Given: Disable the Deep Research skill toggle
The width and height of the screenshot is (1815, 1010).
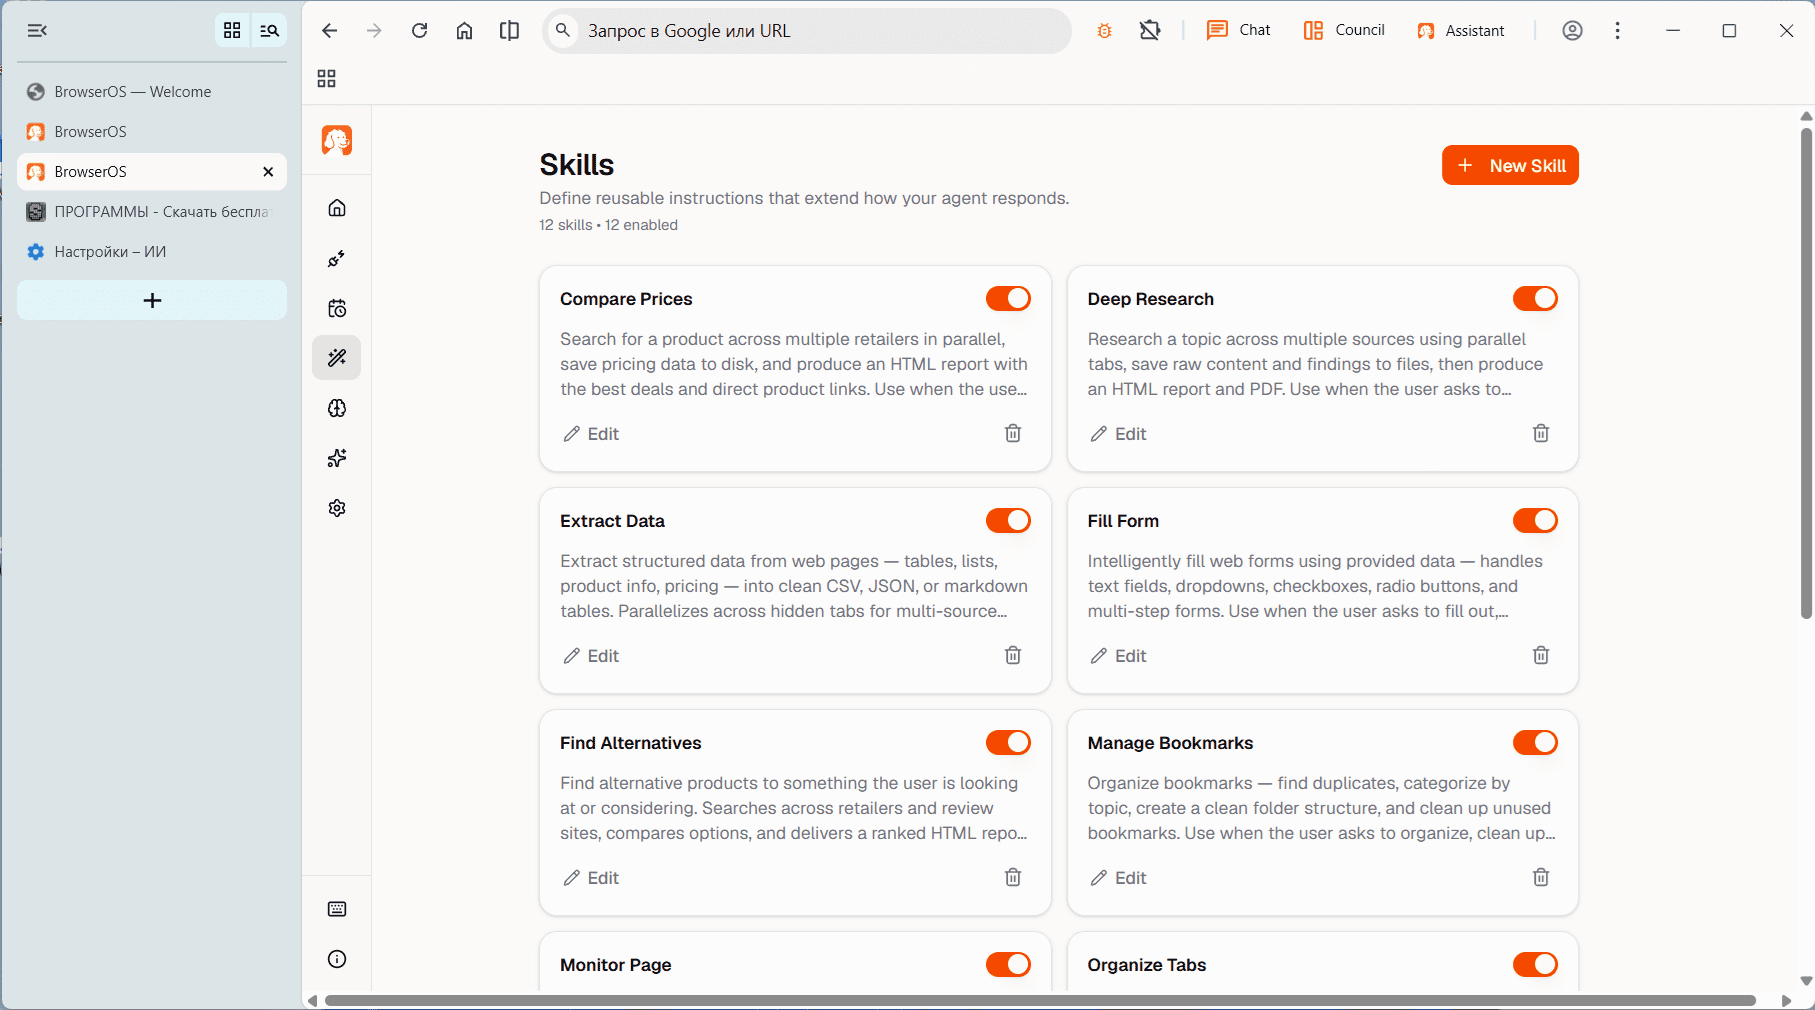Looking at the screenshot, I should 1535,299.
